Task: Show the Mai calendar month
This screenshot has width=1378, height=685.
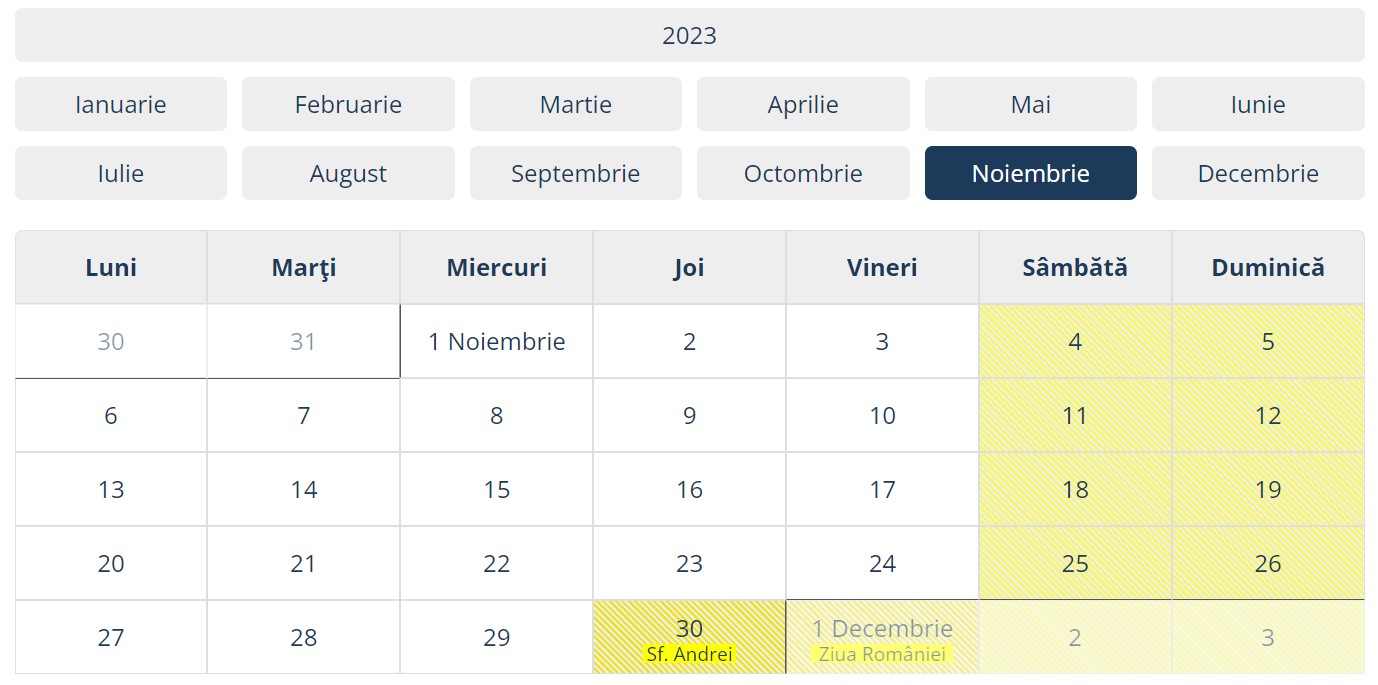Action: [x=1030, y=104]
